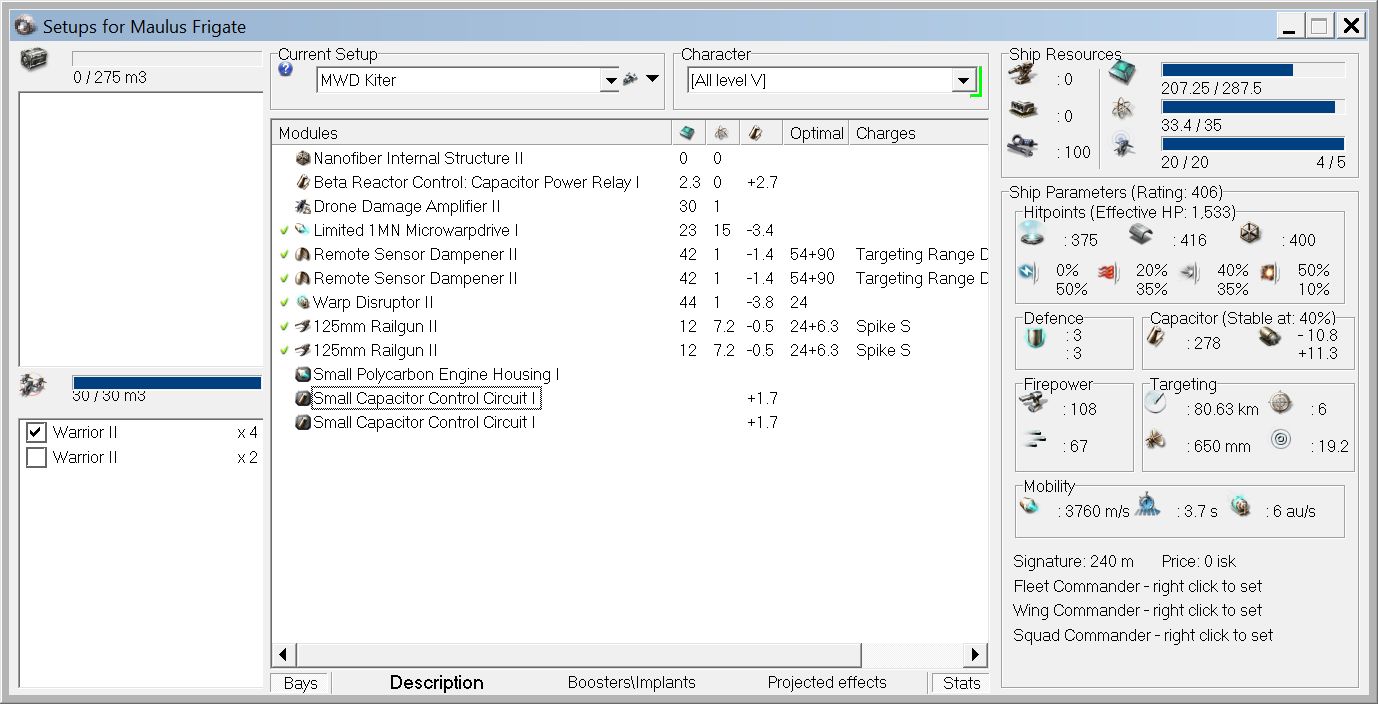Switch to the Boosters\Implants tab
This screenshot has height=704, width=1378.
click(631, 683)
